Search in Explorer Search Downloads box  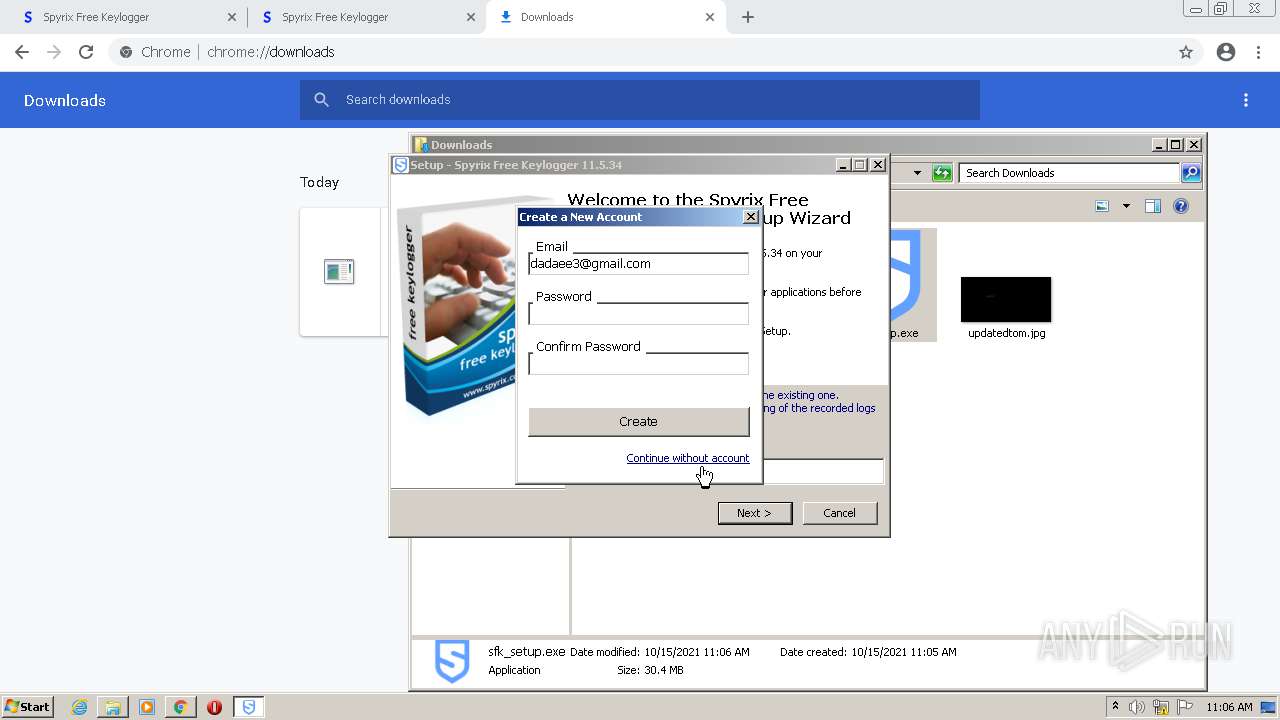coord(1069,173)
